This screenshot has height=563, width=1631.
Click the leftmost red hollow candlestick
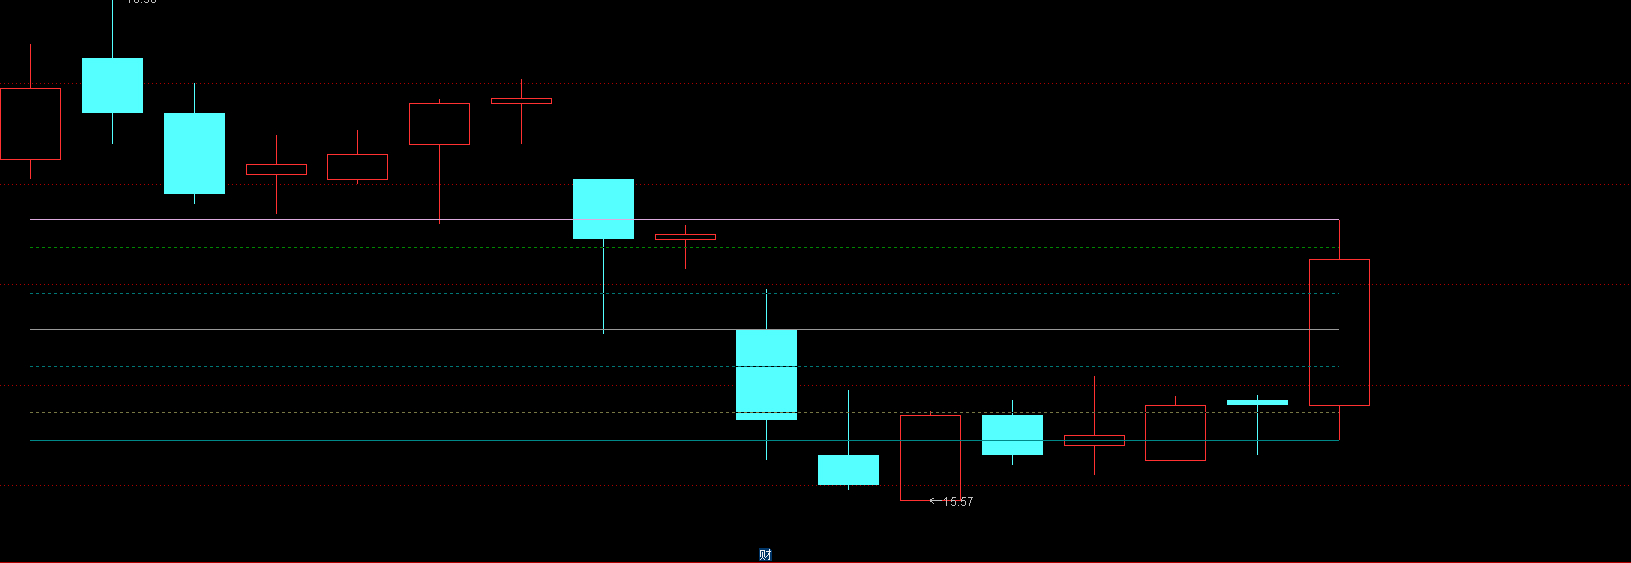coord(30,124)
